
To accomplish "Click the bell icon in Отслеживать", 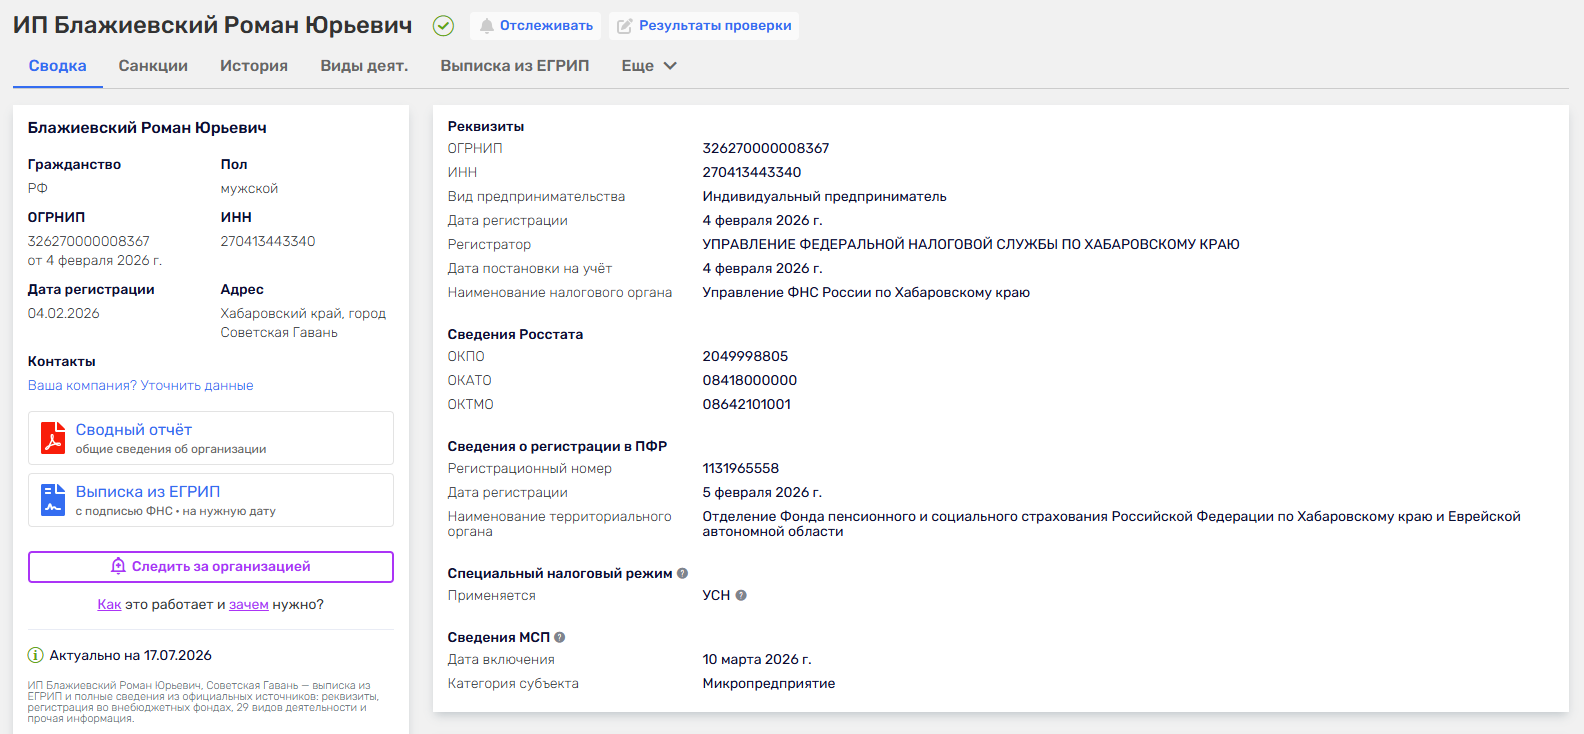I will (486, 26).
